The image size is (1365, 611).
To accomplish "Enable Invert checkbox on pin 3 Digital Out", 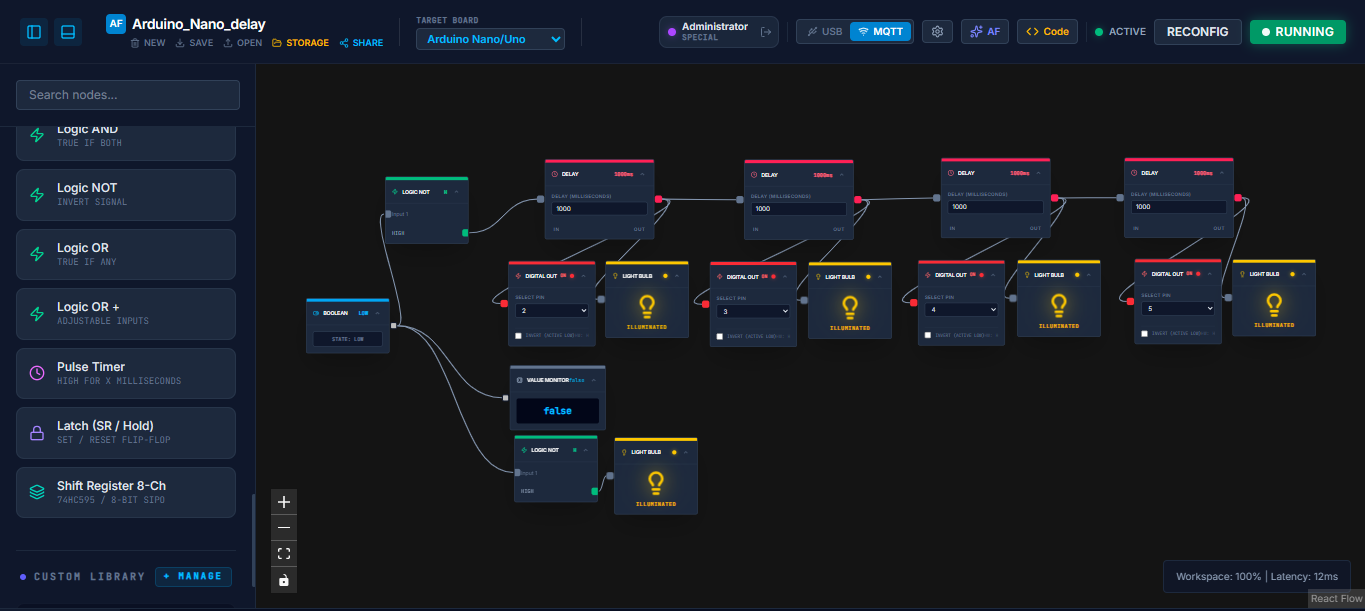I will coord(719,337).
